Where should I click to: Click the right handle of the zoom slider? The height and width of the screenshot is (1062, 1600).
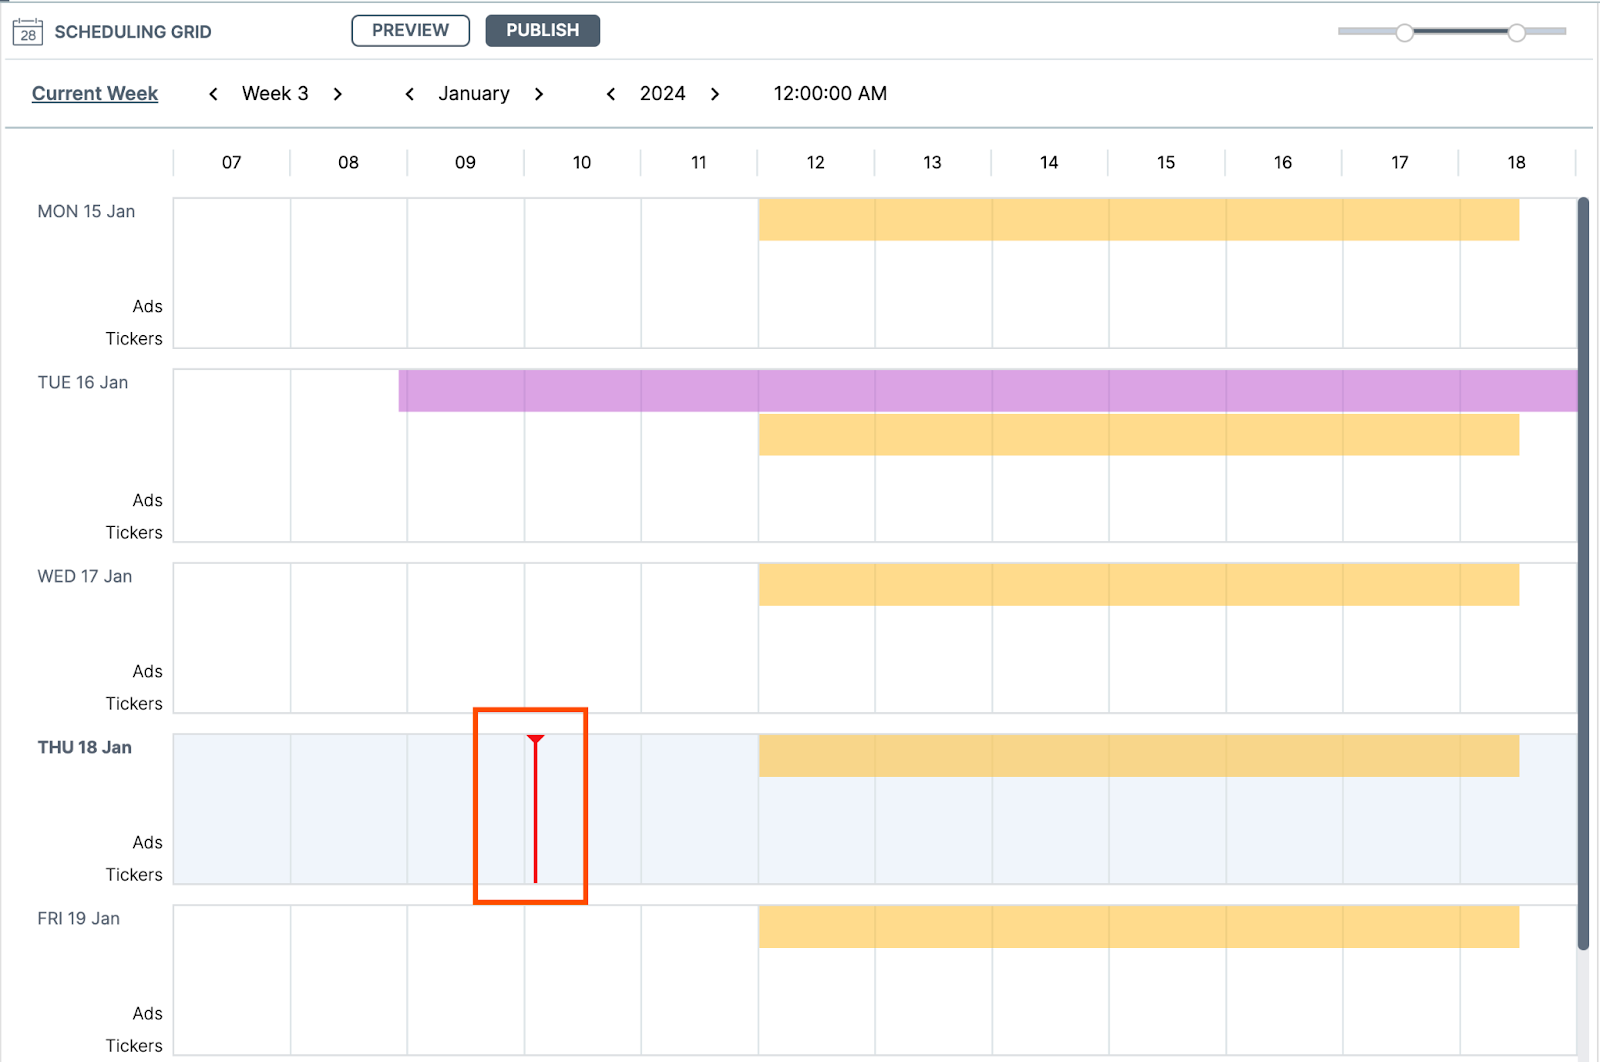point(1518,32)
